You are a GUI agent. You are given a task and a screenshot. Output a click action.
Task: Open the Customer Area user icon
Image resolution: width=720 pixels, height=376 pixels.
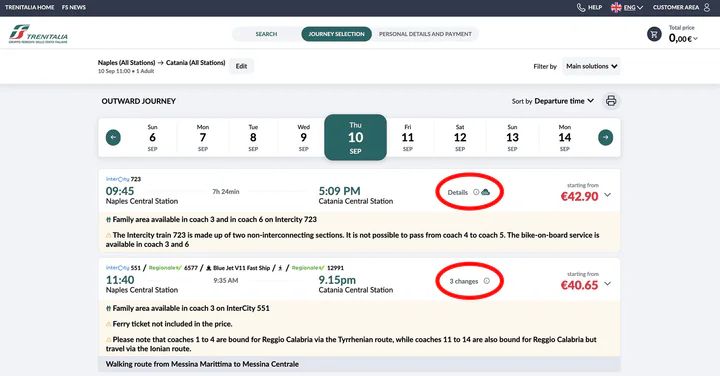click(707, 7)
